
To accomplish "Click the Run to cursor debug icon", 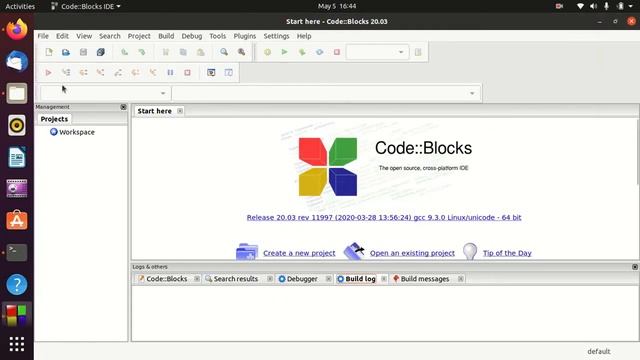I will (66, 72).
